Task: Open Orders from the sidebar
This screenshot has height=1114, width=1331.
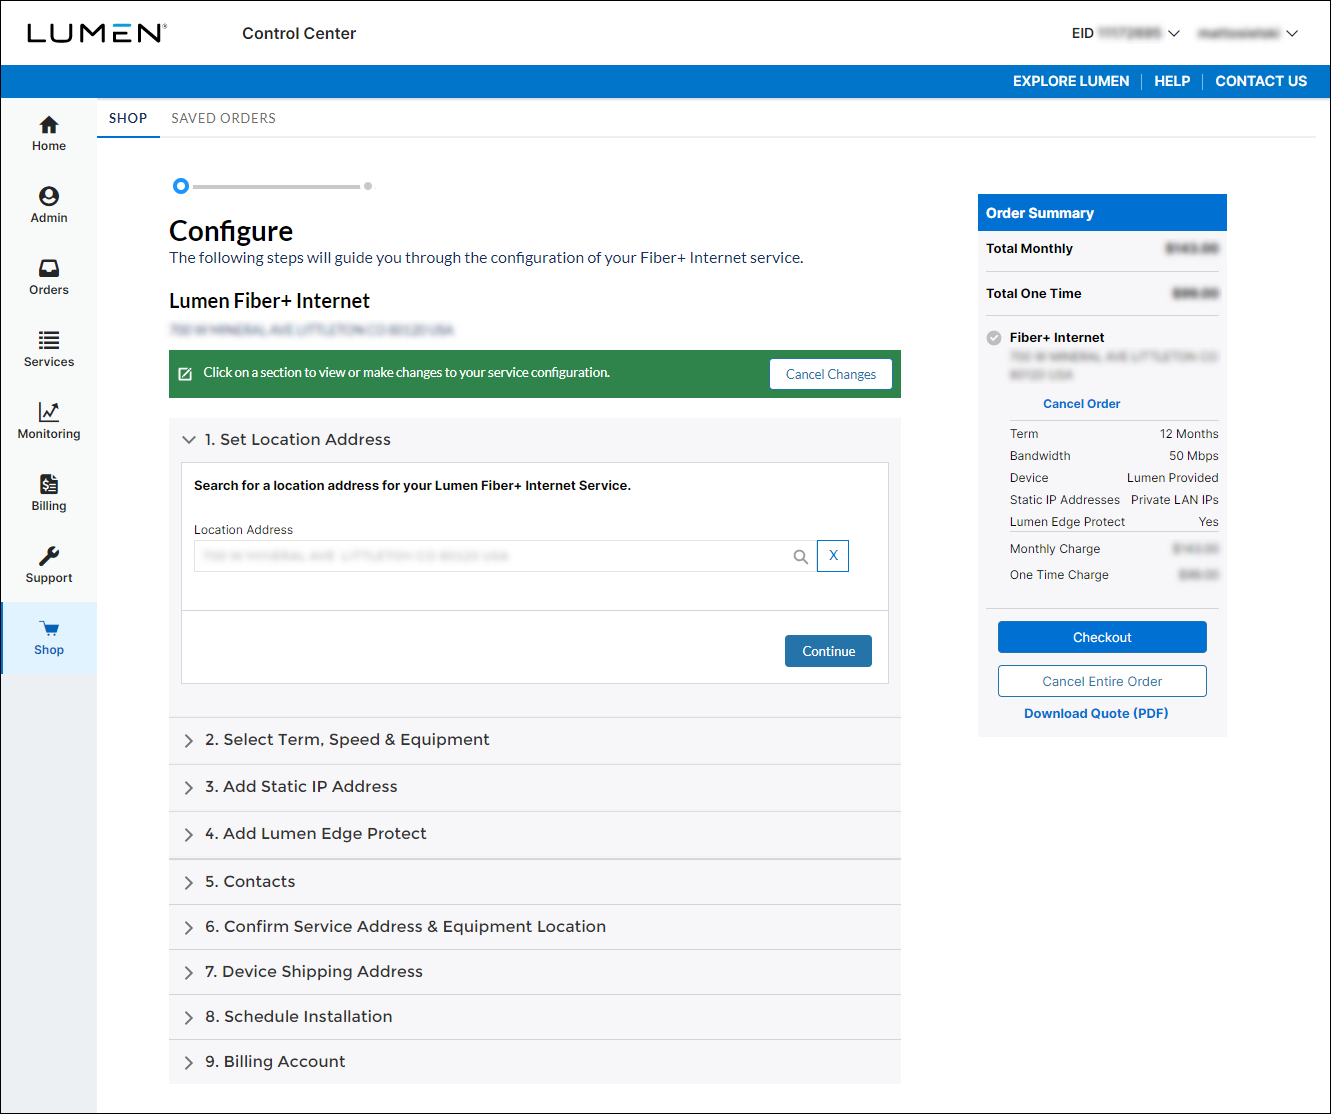Action: tap(49, 278)
